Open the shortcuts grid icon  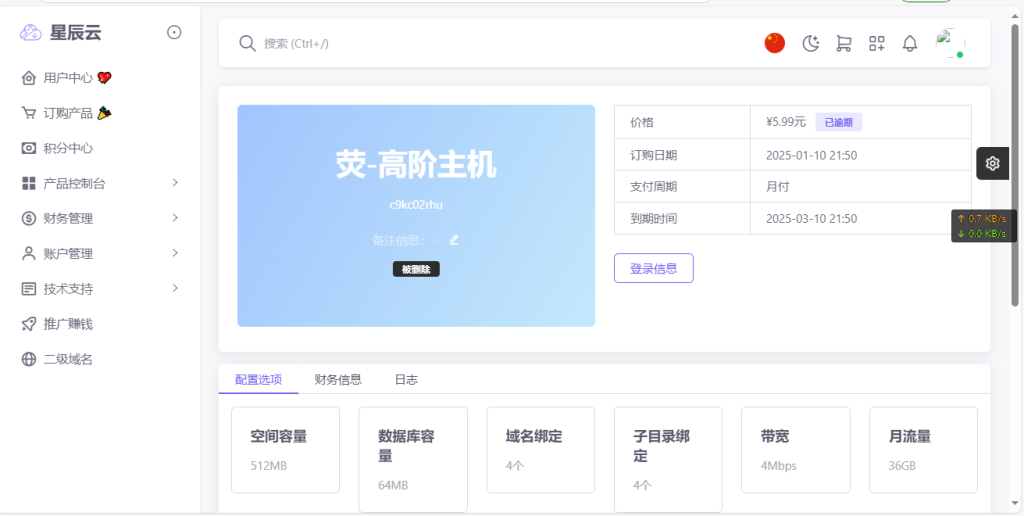877,43
